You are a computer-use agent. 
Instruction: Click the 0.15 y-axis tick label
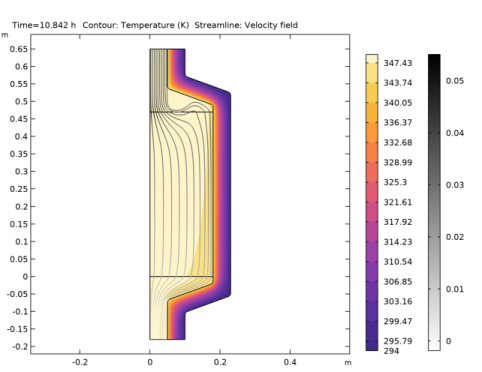[19, 224]
